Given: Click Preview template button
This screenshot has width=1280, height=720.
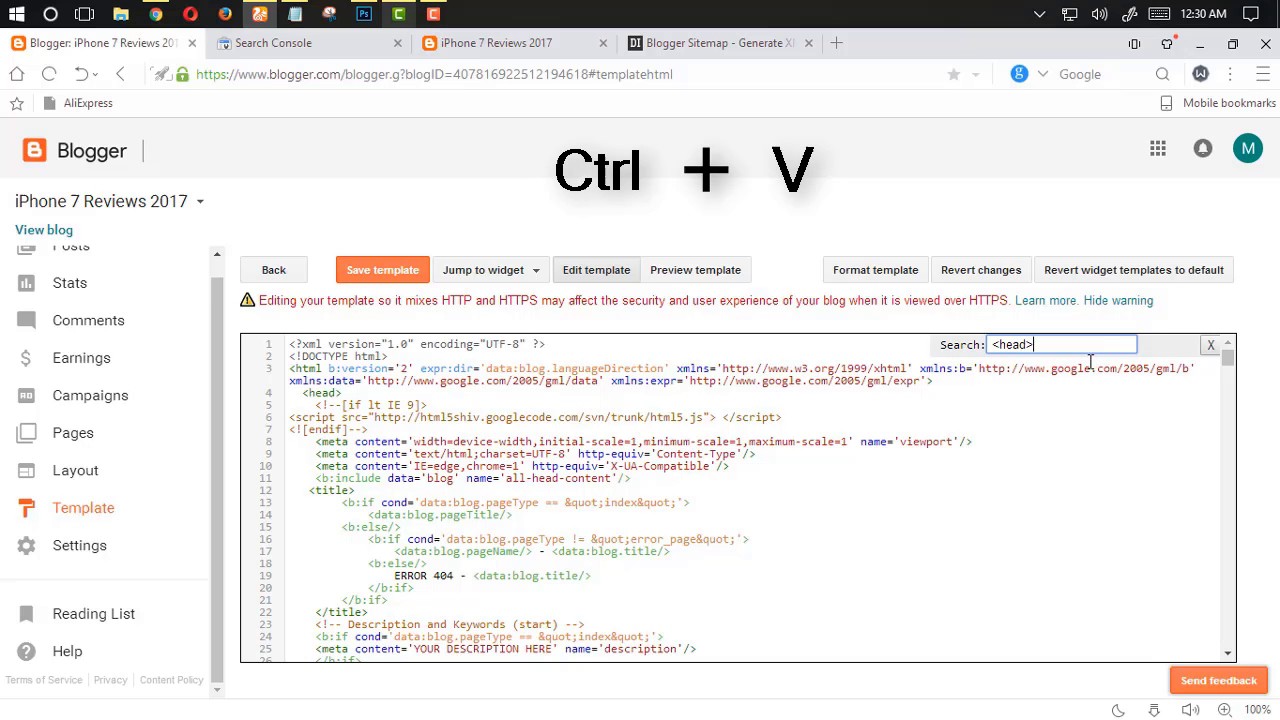Looking at the screenshot, I should (x=695, y=270).
